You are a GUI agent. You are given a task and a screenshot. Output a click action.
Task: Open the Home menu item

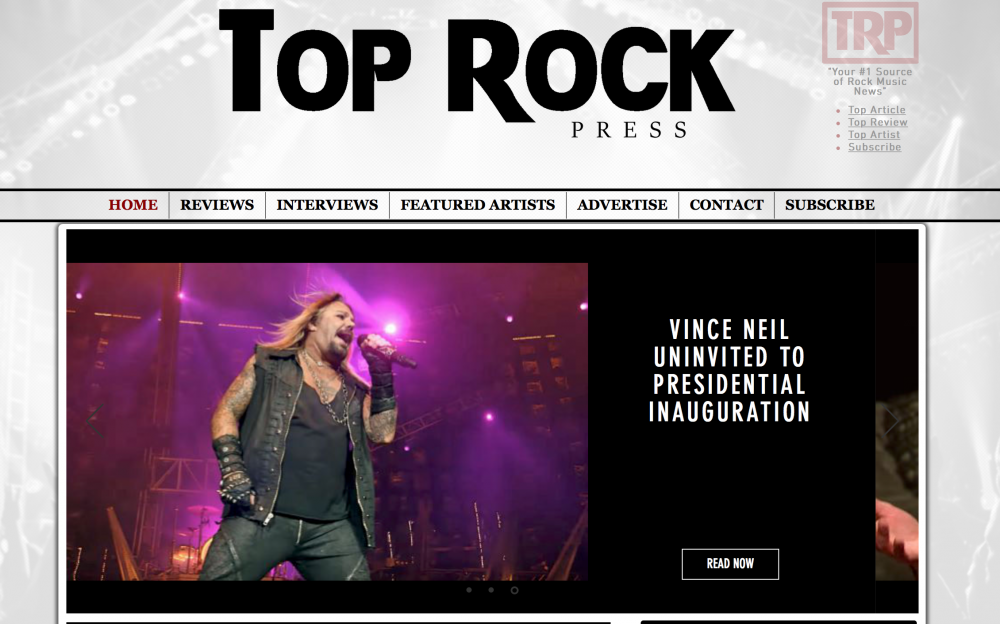click(x=133, y=205)
